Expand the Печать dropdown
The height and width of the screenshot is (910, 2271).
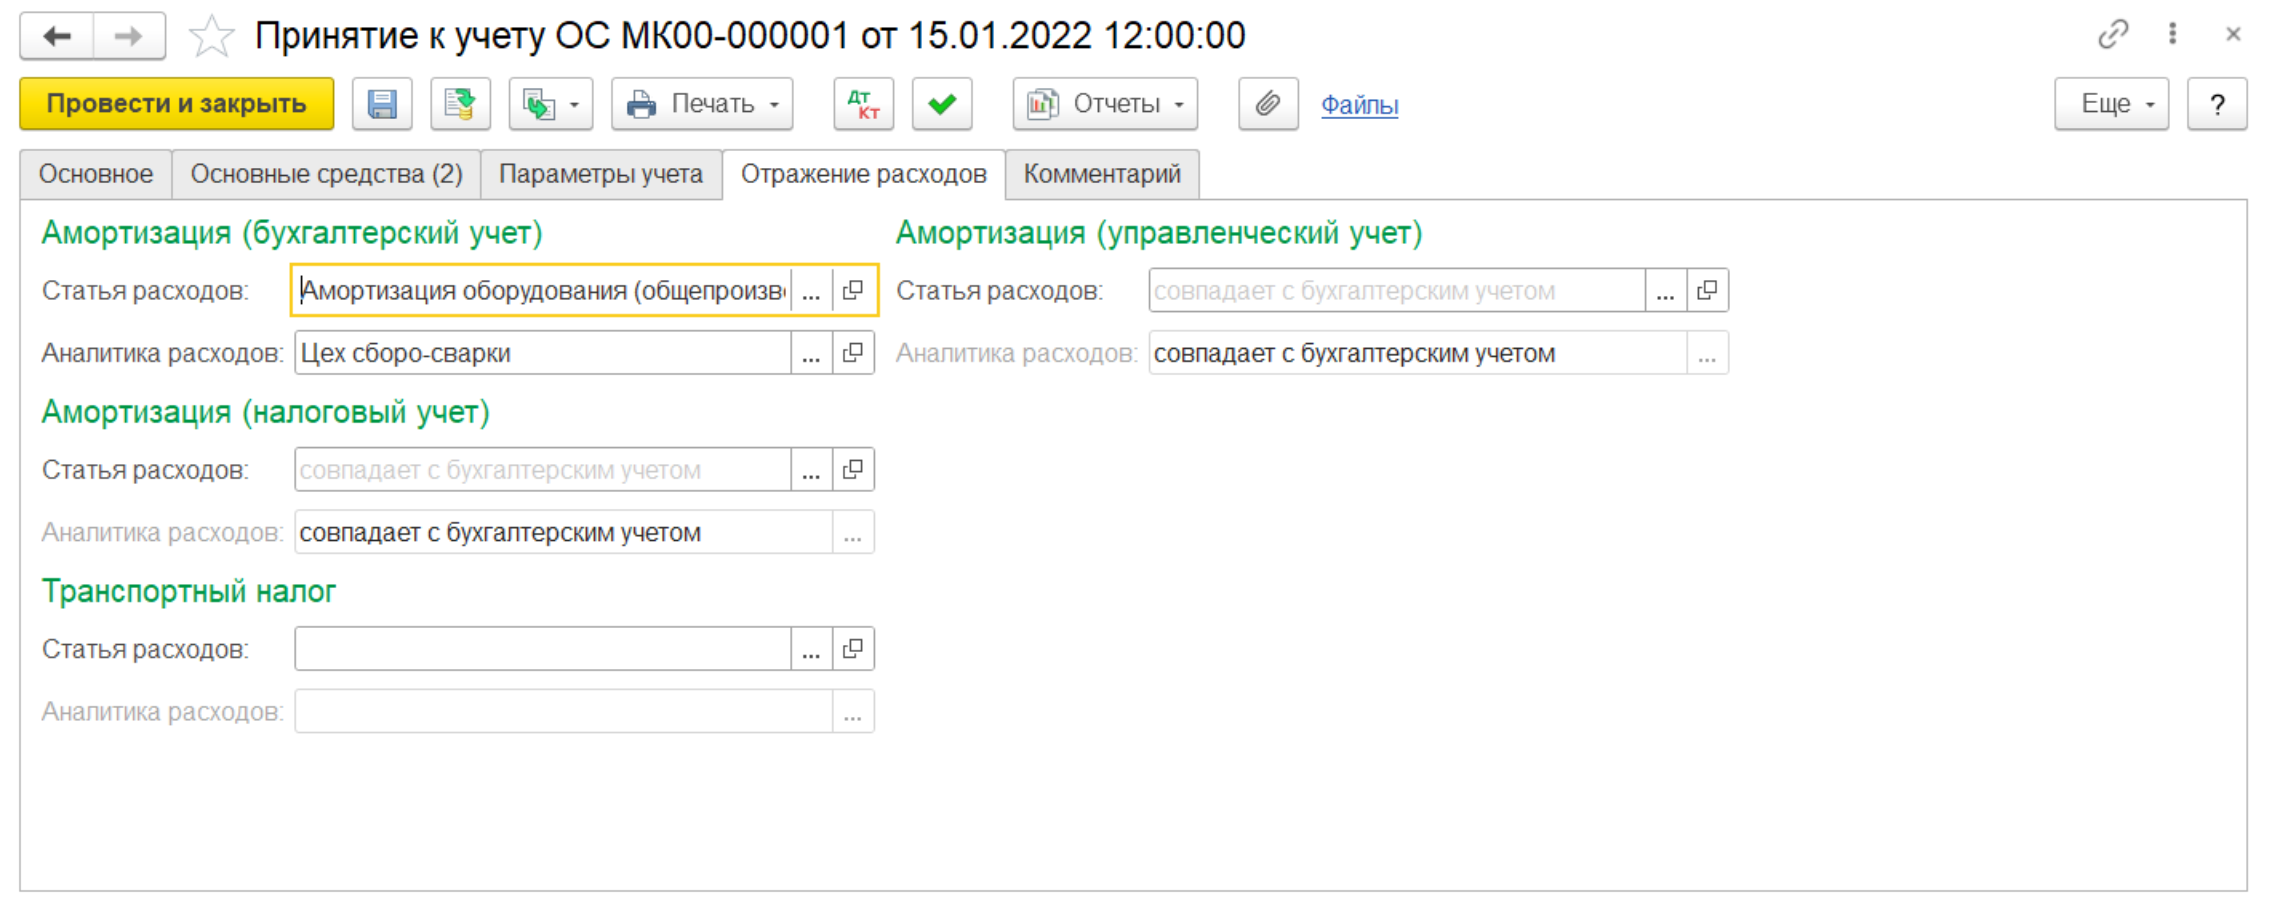(x=702, y=104)
